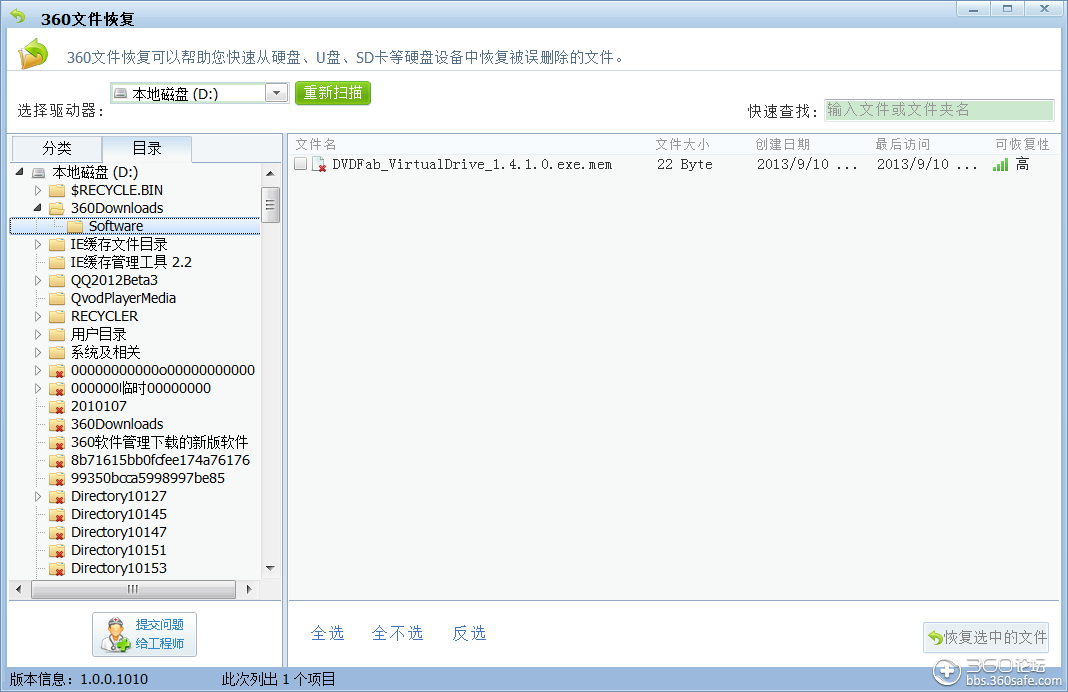Click deleted folder icon for 8b71615bb0fcfee174a76176
This screenshot has height=692, width=1068.
tap(57, 460)
